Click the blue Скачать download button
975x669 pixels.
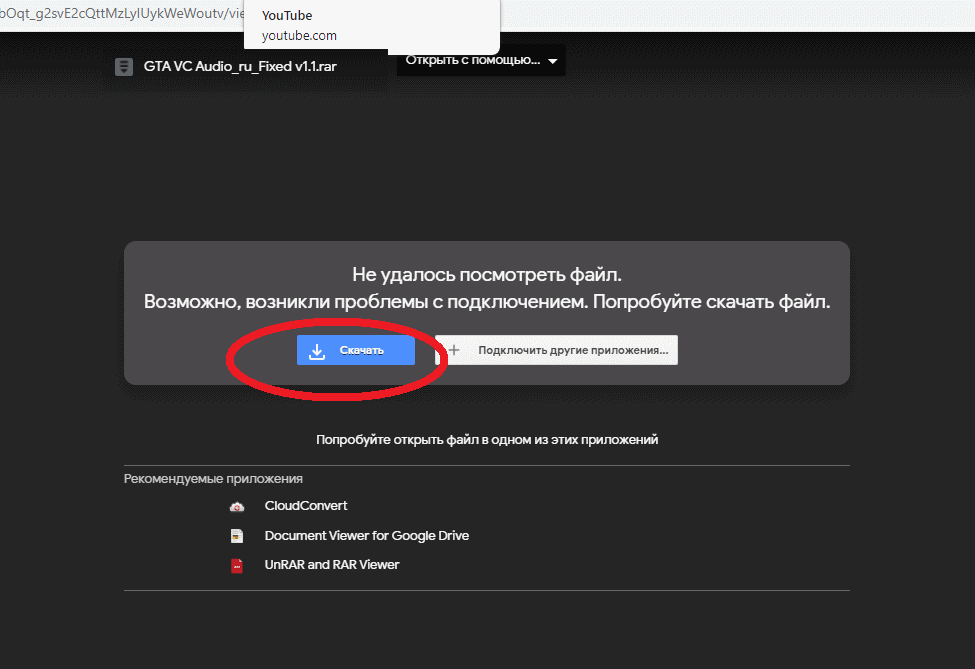click(x=356, y=350)
